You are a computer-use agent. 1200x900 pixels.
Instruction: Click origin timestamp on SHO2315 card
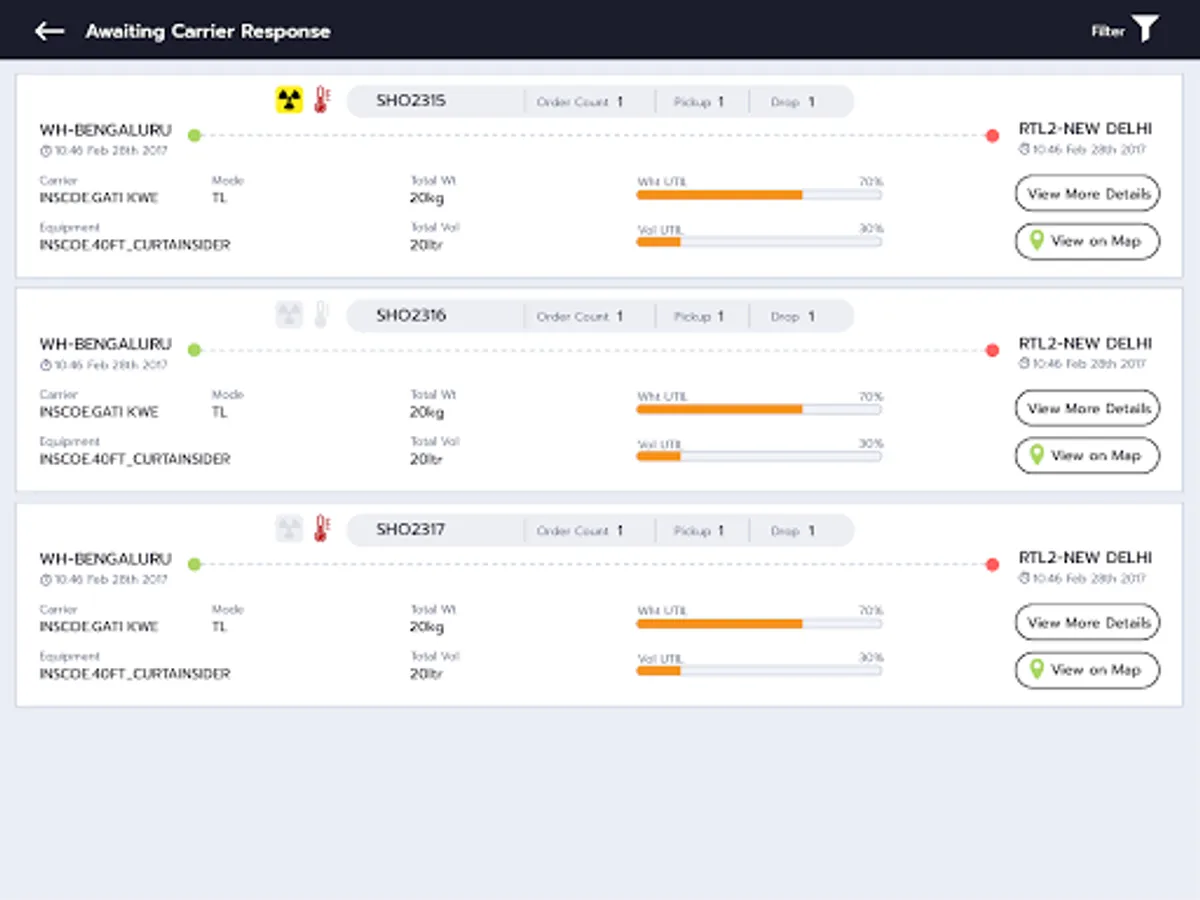tap(104, 151)
